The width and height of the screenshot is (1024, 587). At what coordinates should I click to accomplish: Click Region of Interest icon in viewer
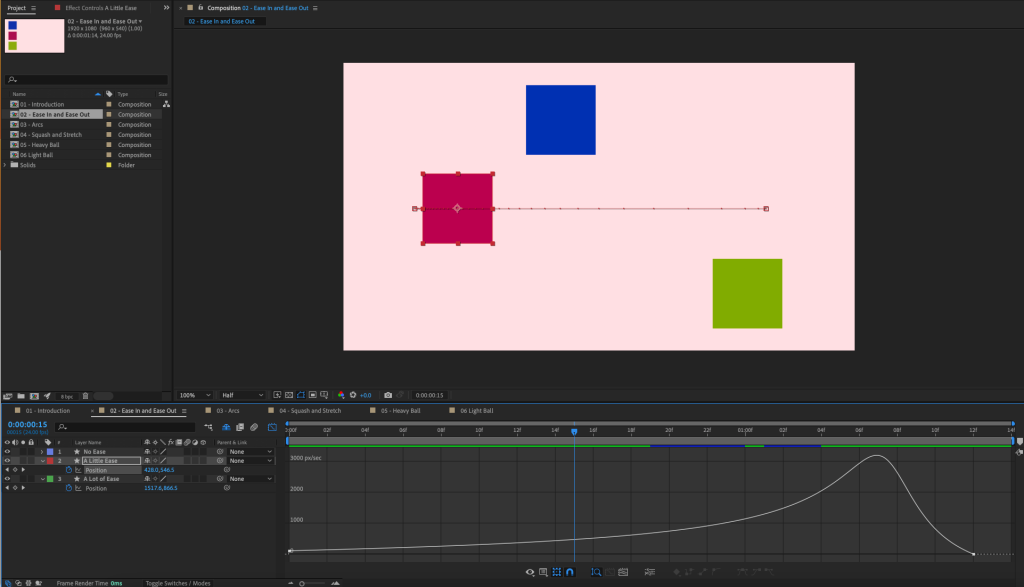pyautogui.click(x=312, y=395)
